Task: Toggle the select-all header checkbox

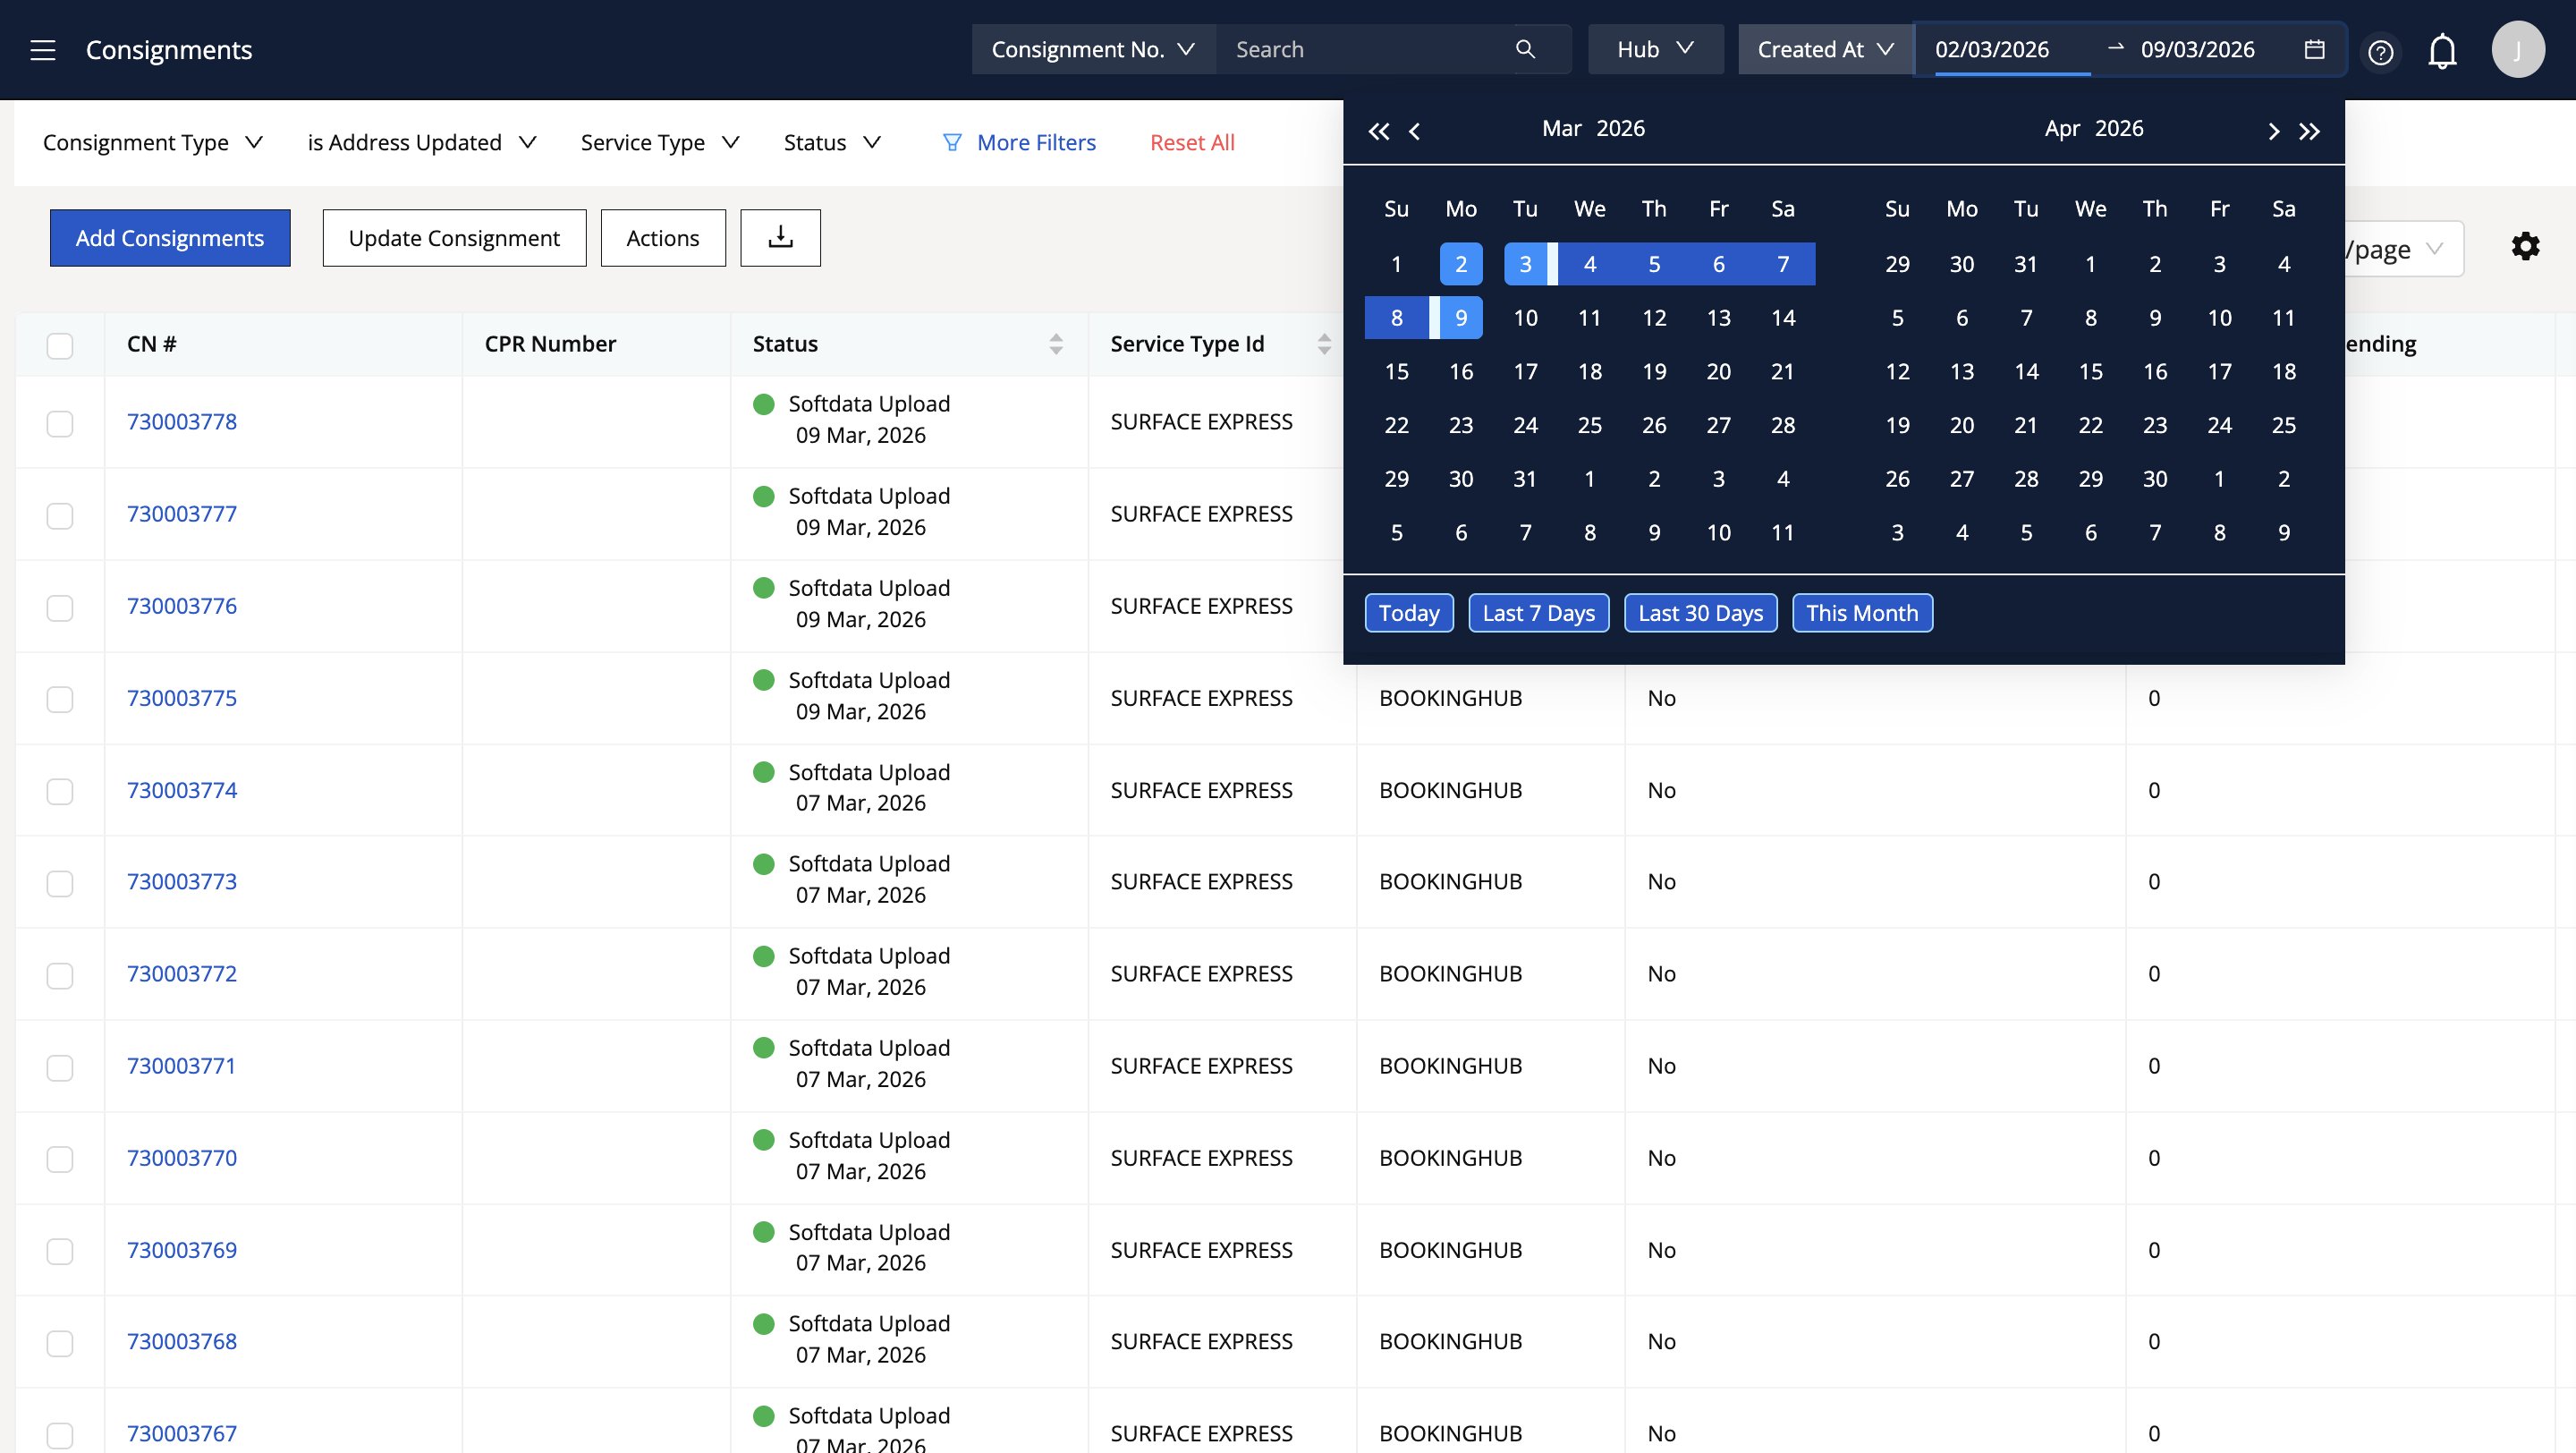Action: click(60, 345)
